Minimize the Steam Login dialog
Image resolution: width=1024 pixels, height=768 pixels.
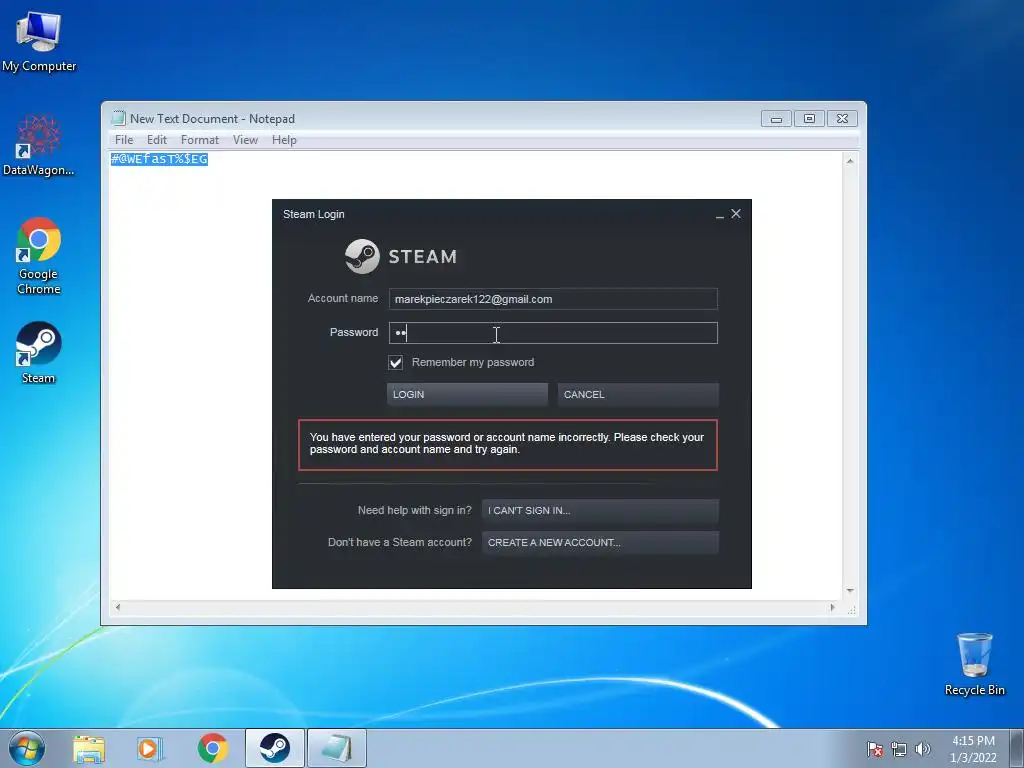(720, 214)
